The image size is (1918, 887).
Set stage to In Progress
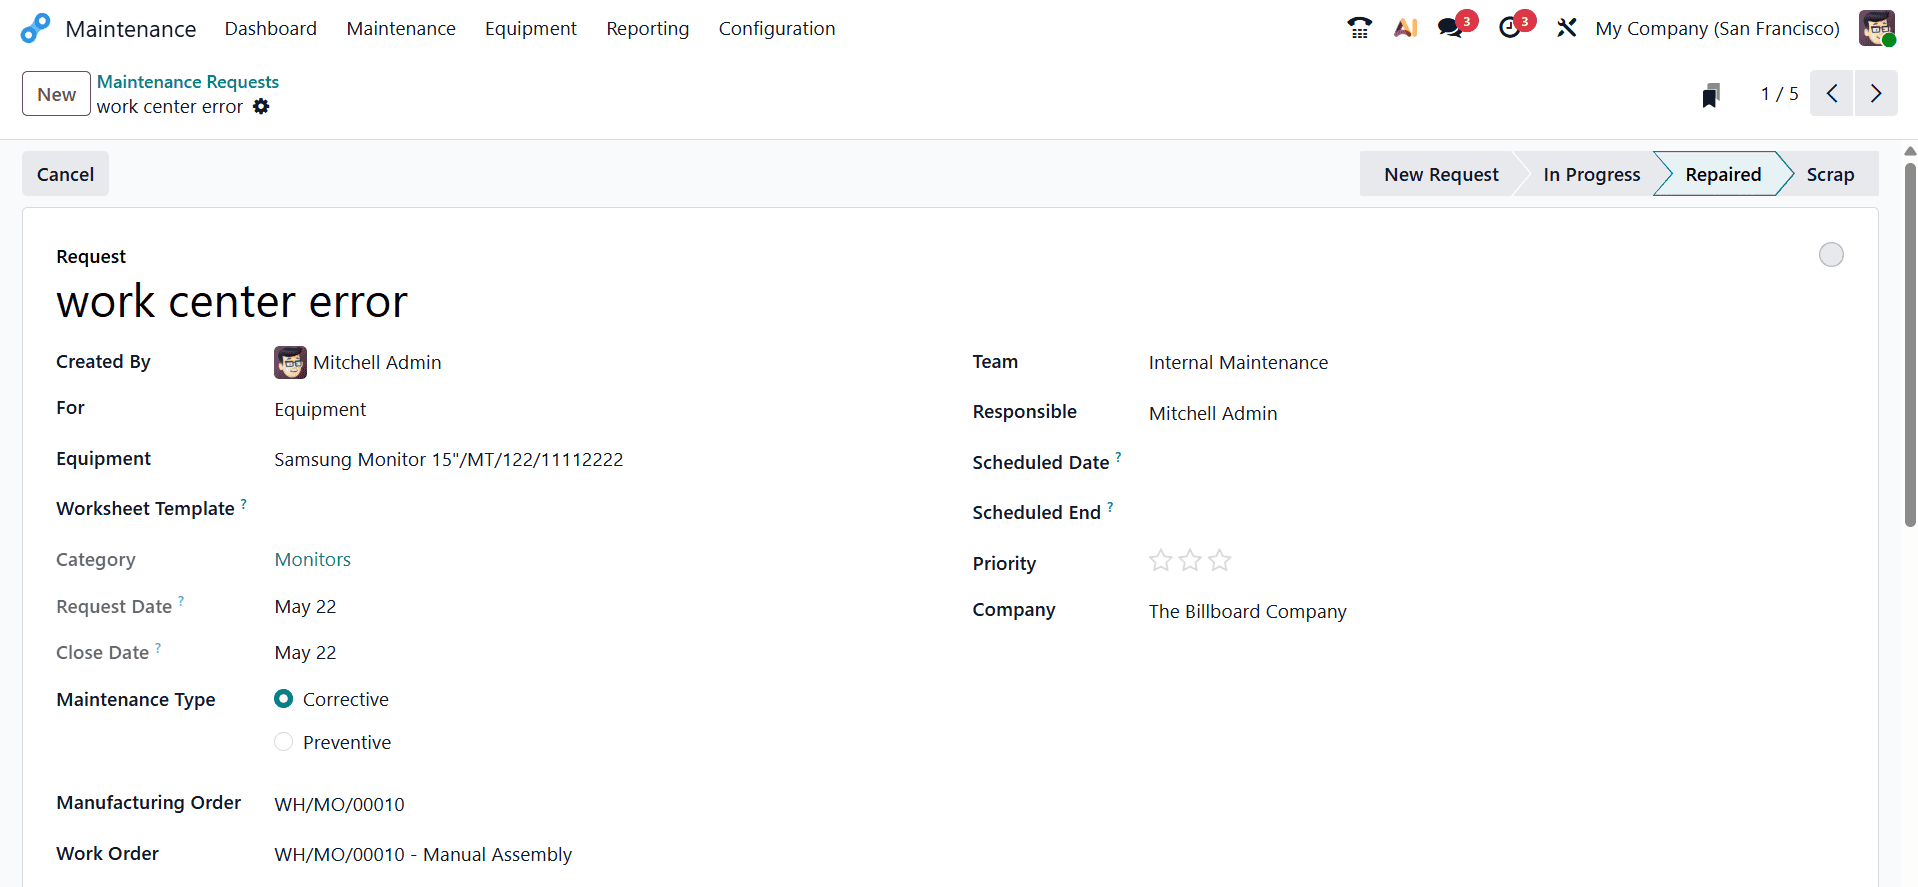click(x=1591, y=174)
